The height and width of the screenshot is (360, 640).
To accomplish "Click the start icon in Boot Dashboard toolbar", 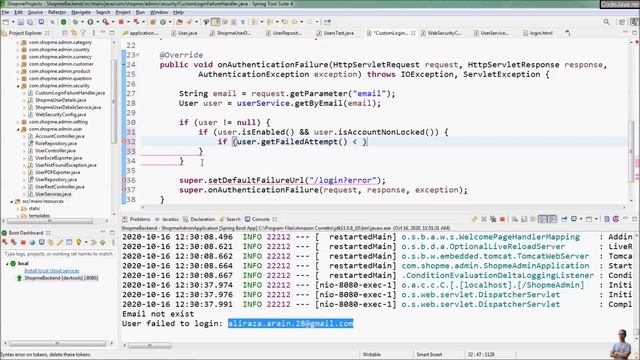I will tap(5, 242).
